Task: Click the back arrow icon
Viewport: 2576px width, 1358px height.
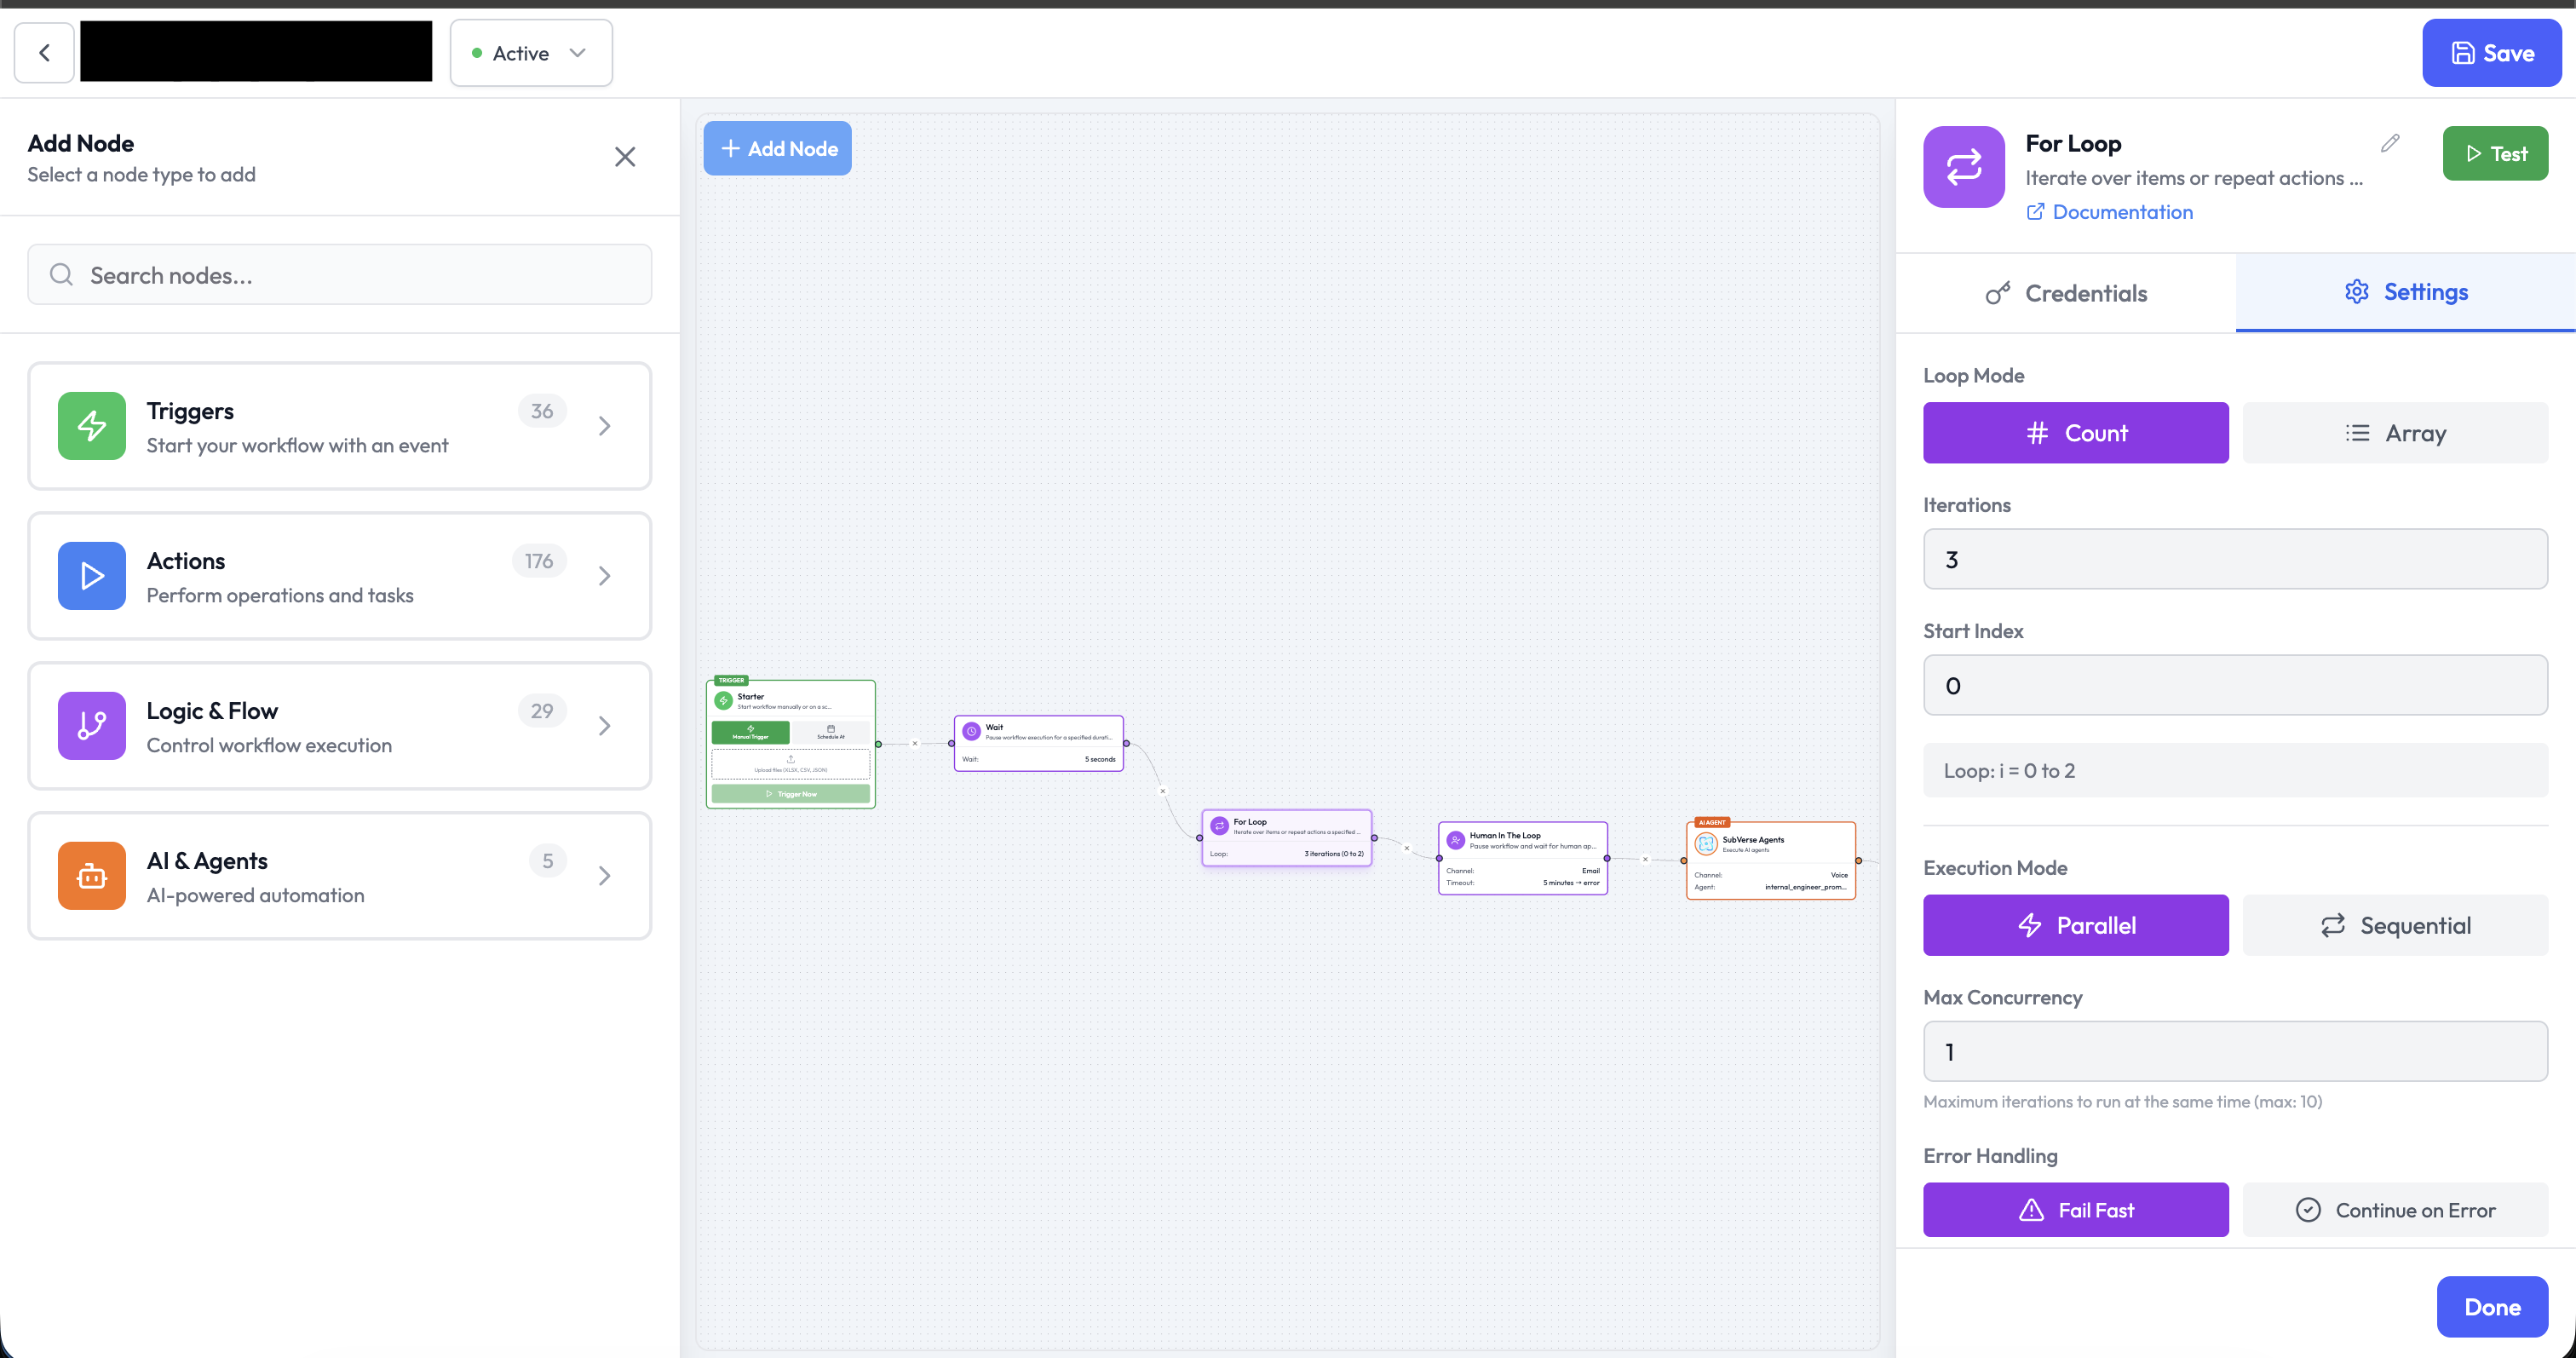Action: [44, 53]
